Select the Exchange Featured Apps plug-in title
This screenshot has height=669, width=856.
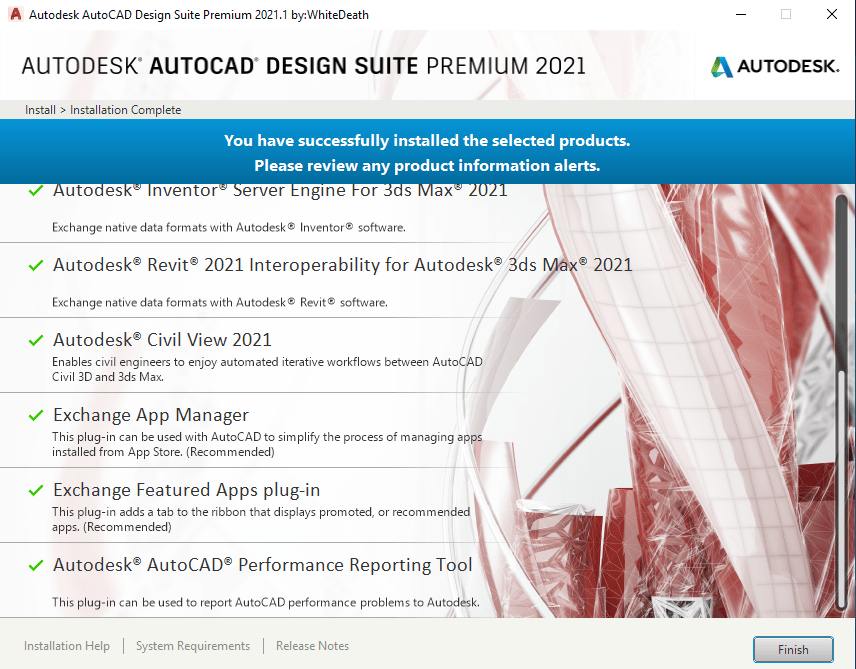pos(187,490)
